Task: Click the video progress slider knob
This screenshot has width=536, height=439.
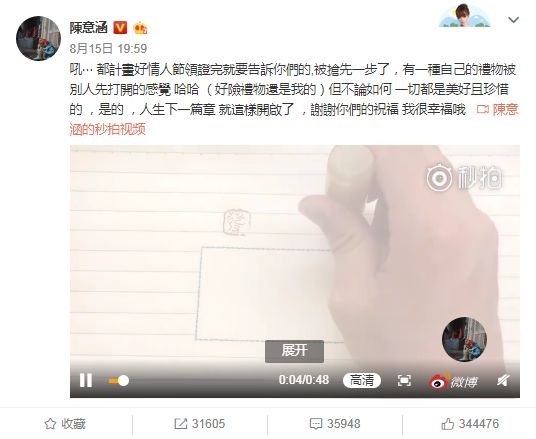Action: pos(123,381)
